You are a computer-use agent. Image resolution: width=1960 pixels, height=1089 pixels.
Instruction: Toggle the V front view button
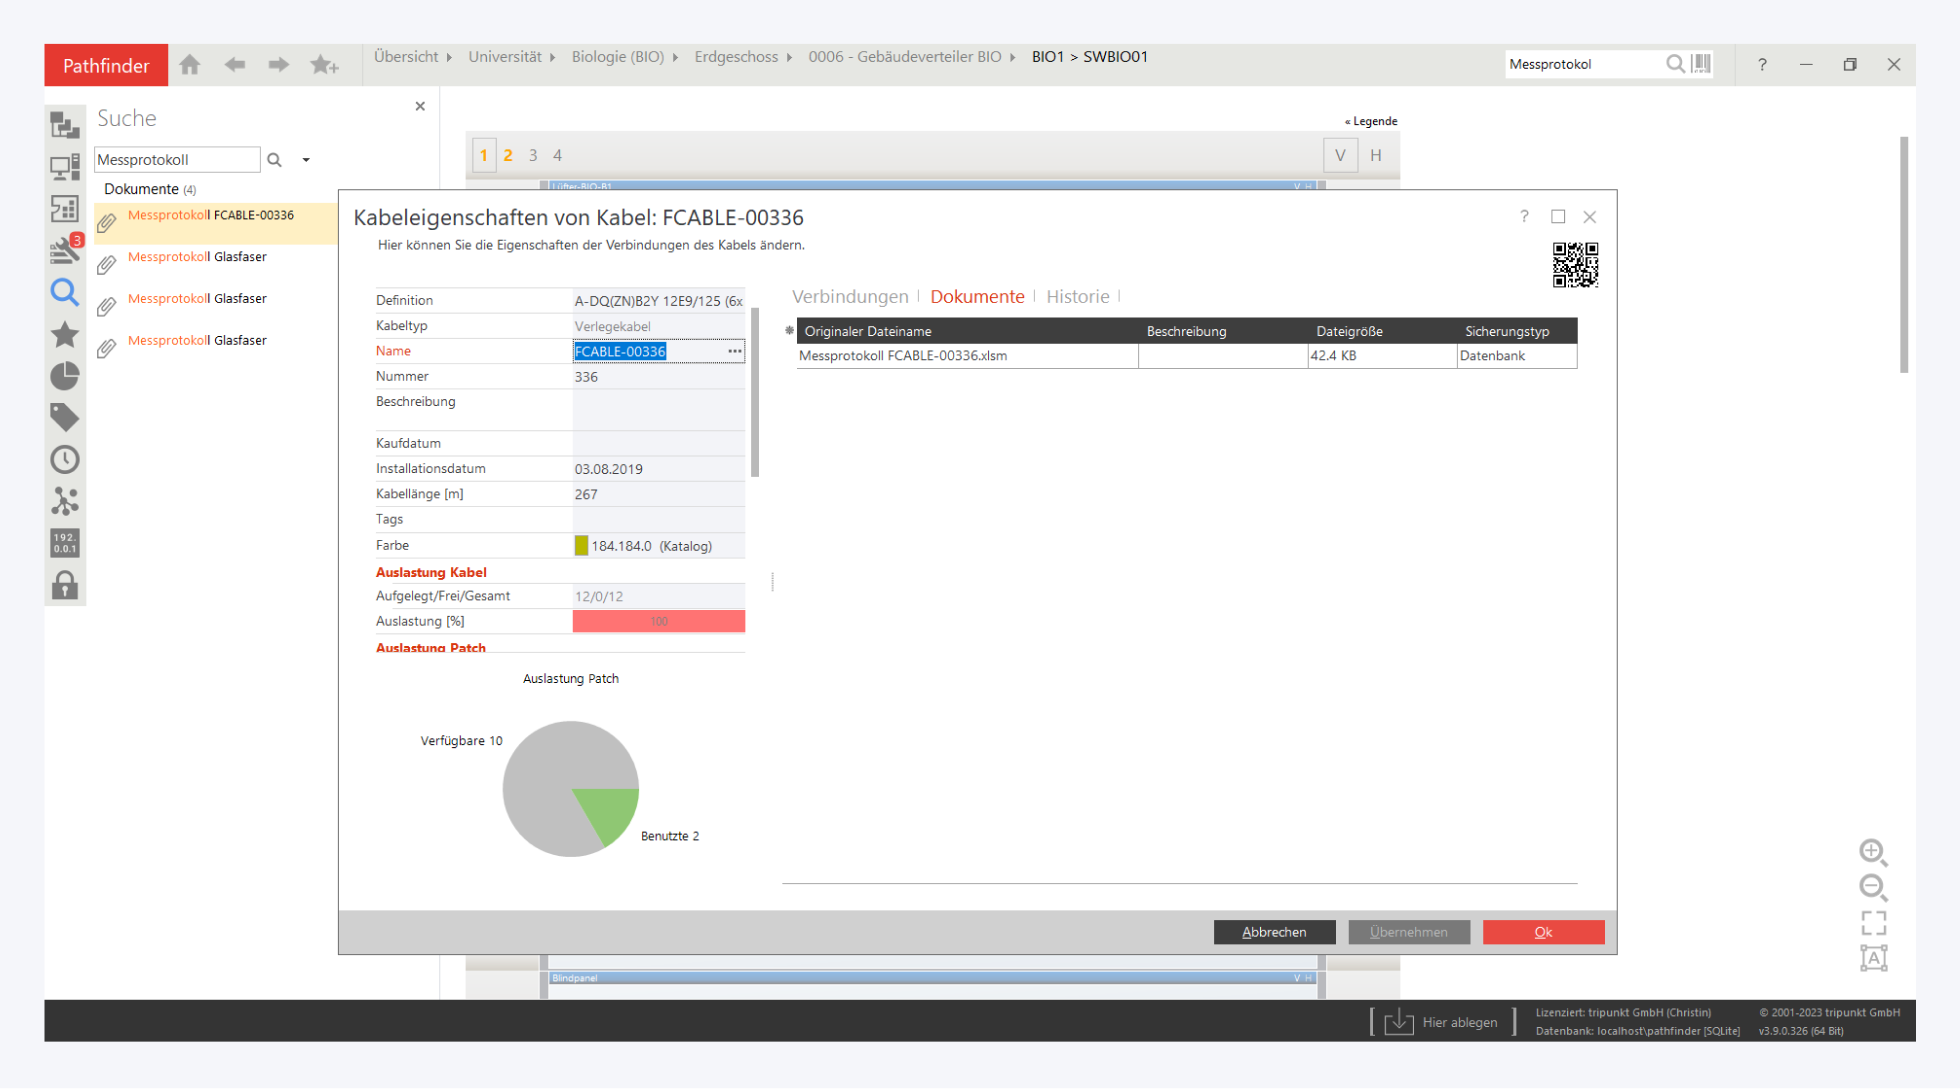coord(1340,155)
